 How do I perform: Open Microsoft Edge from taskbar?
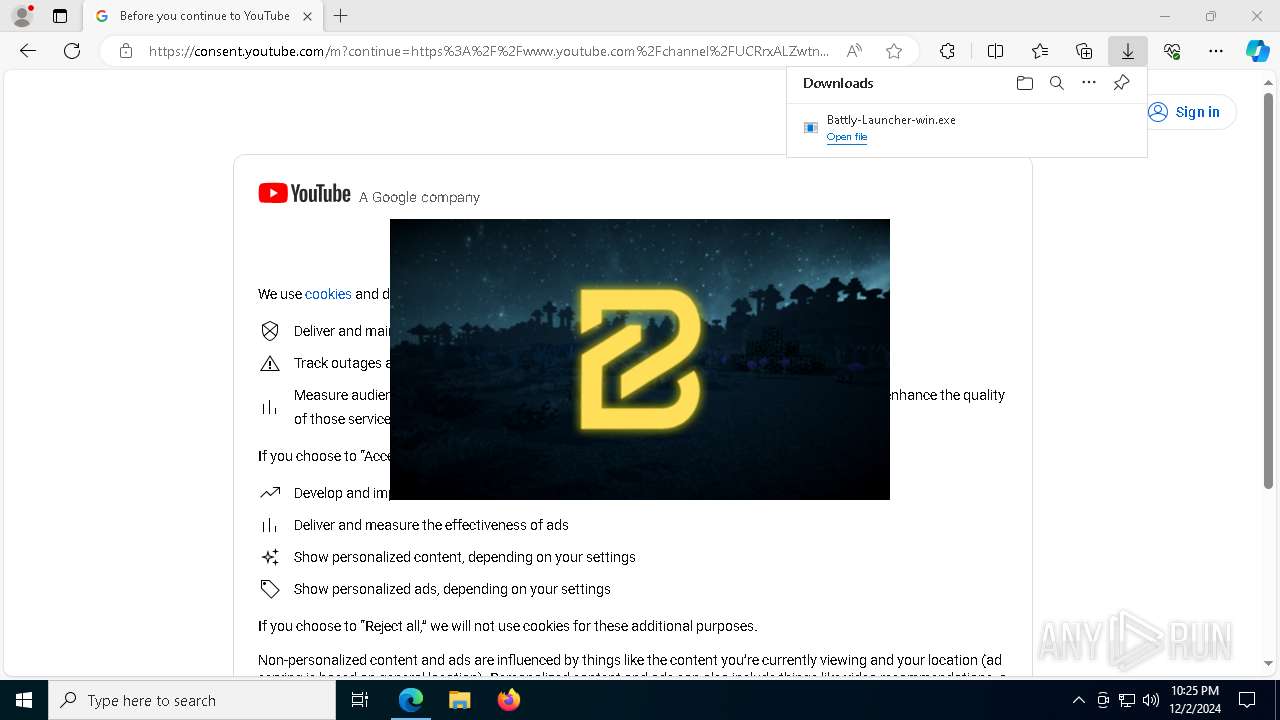click(x=411, y=700)
